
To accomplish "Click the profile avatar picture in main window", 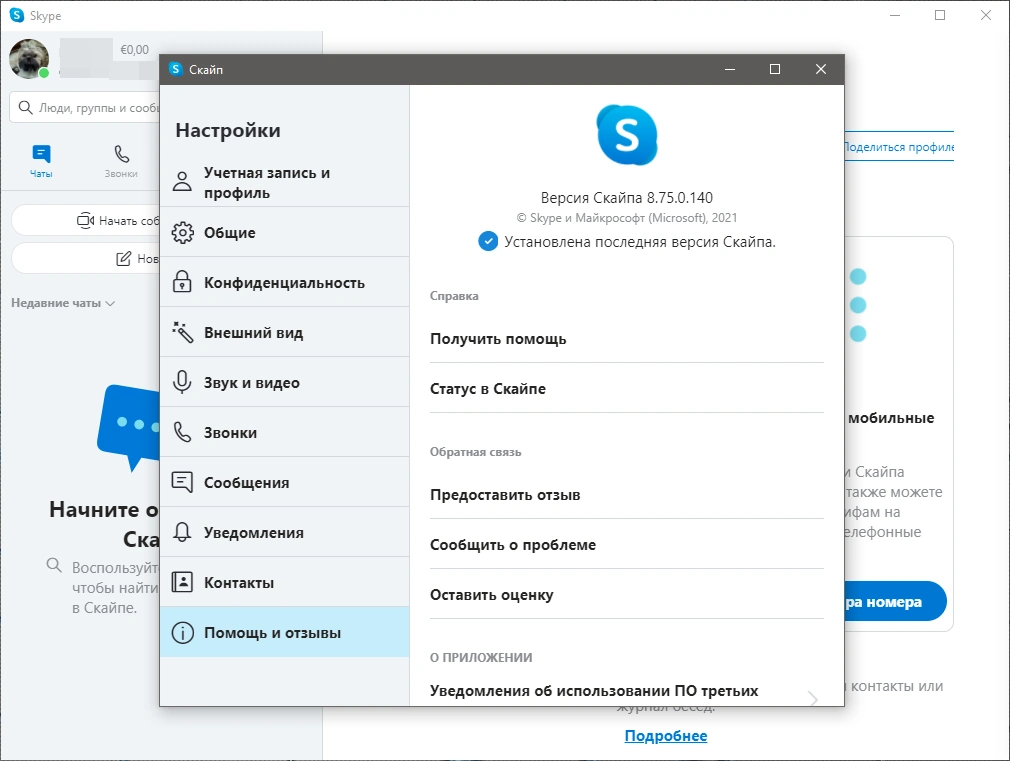I will (29, 59).
